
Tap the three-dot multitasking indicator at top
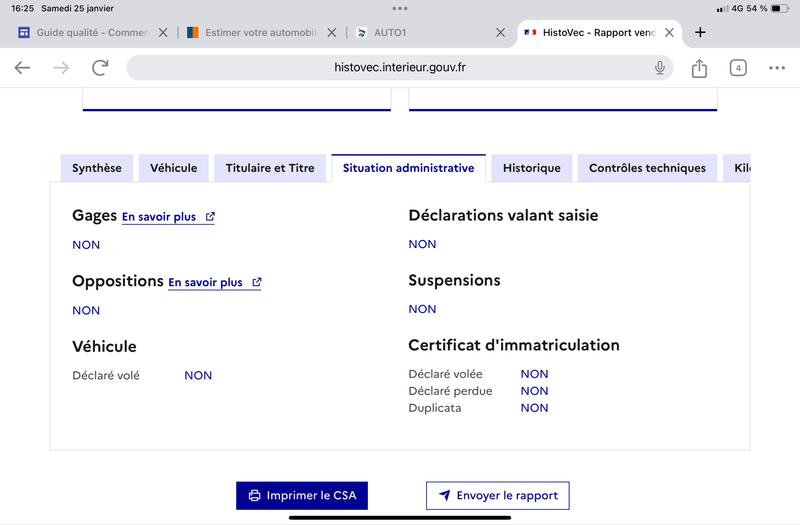pos(400,8)
